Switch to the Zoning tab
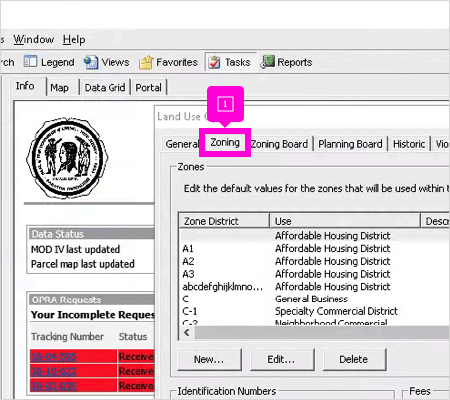The width and height of the screenshot is (450, 400). (225, 142)
